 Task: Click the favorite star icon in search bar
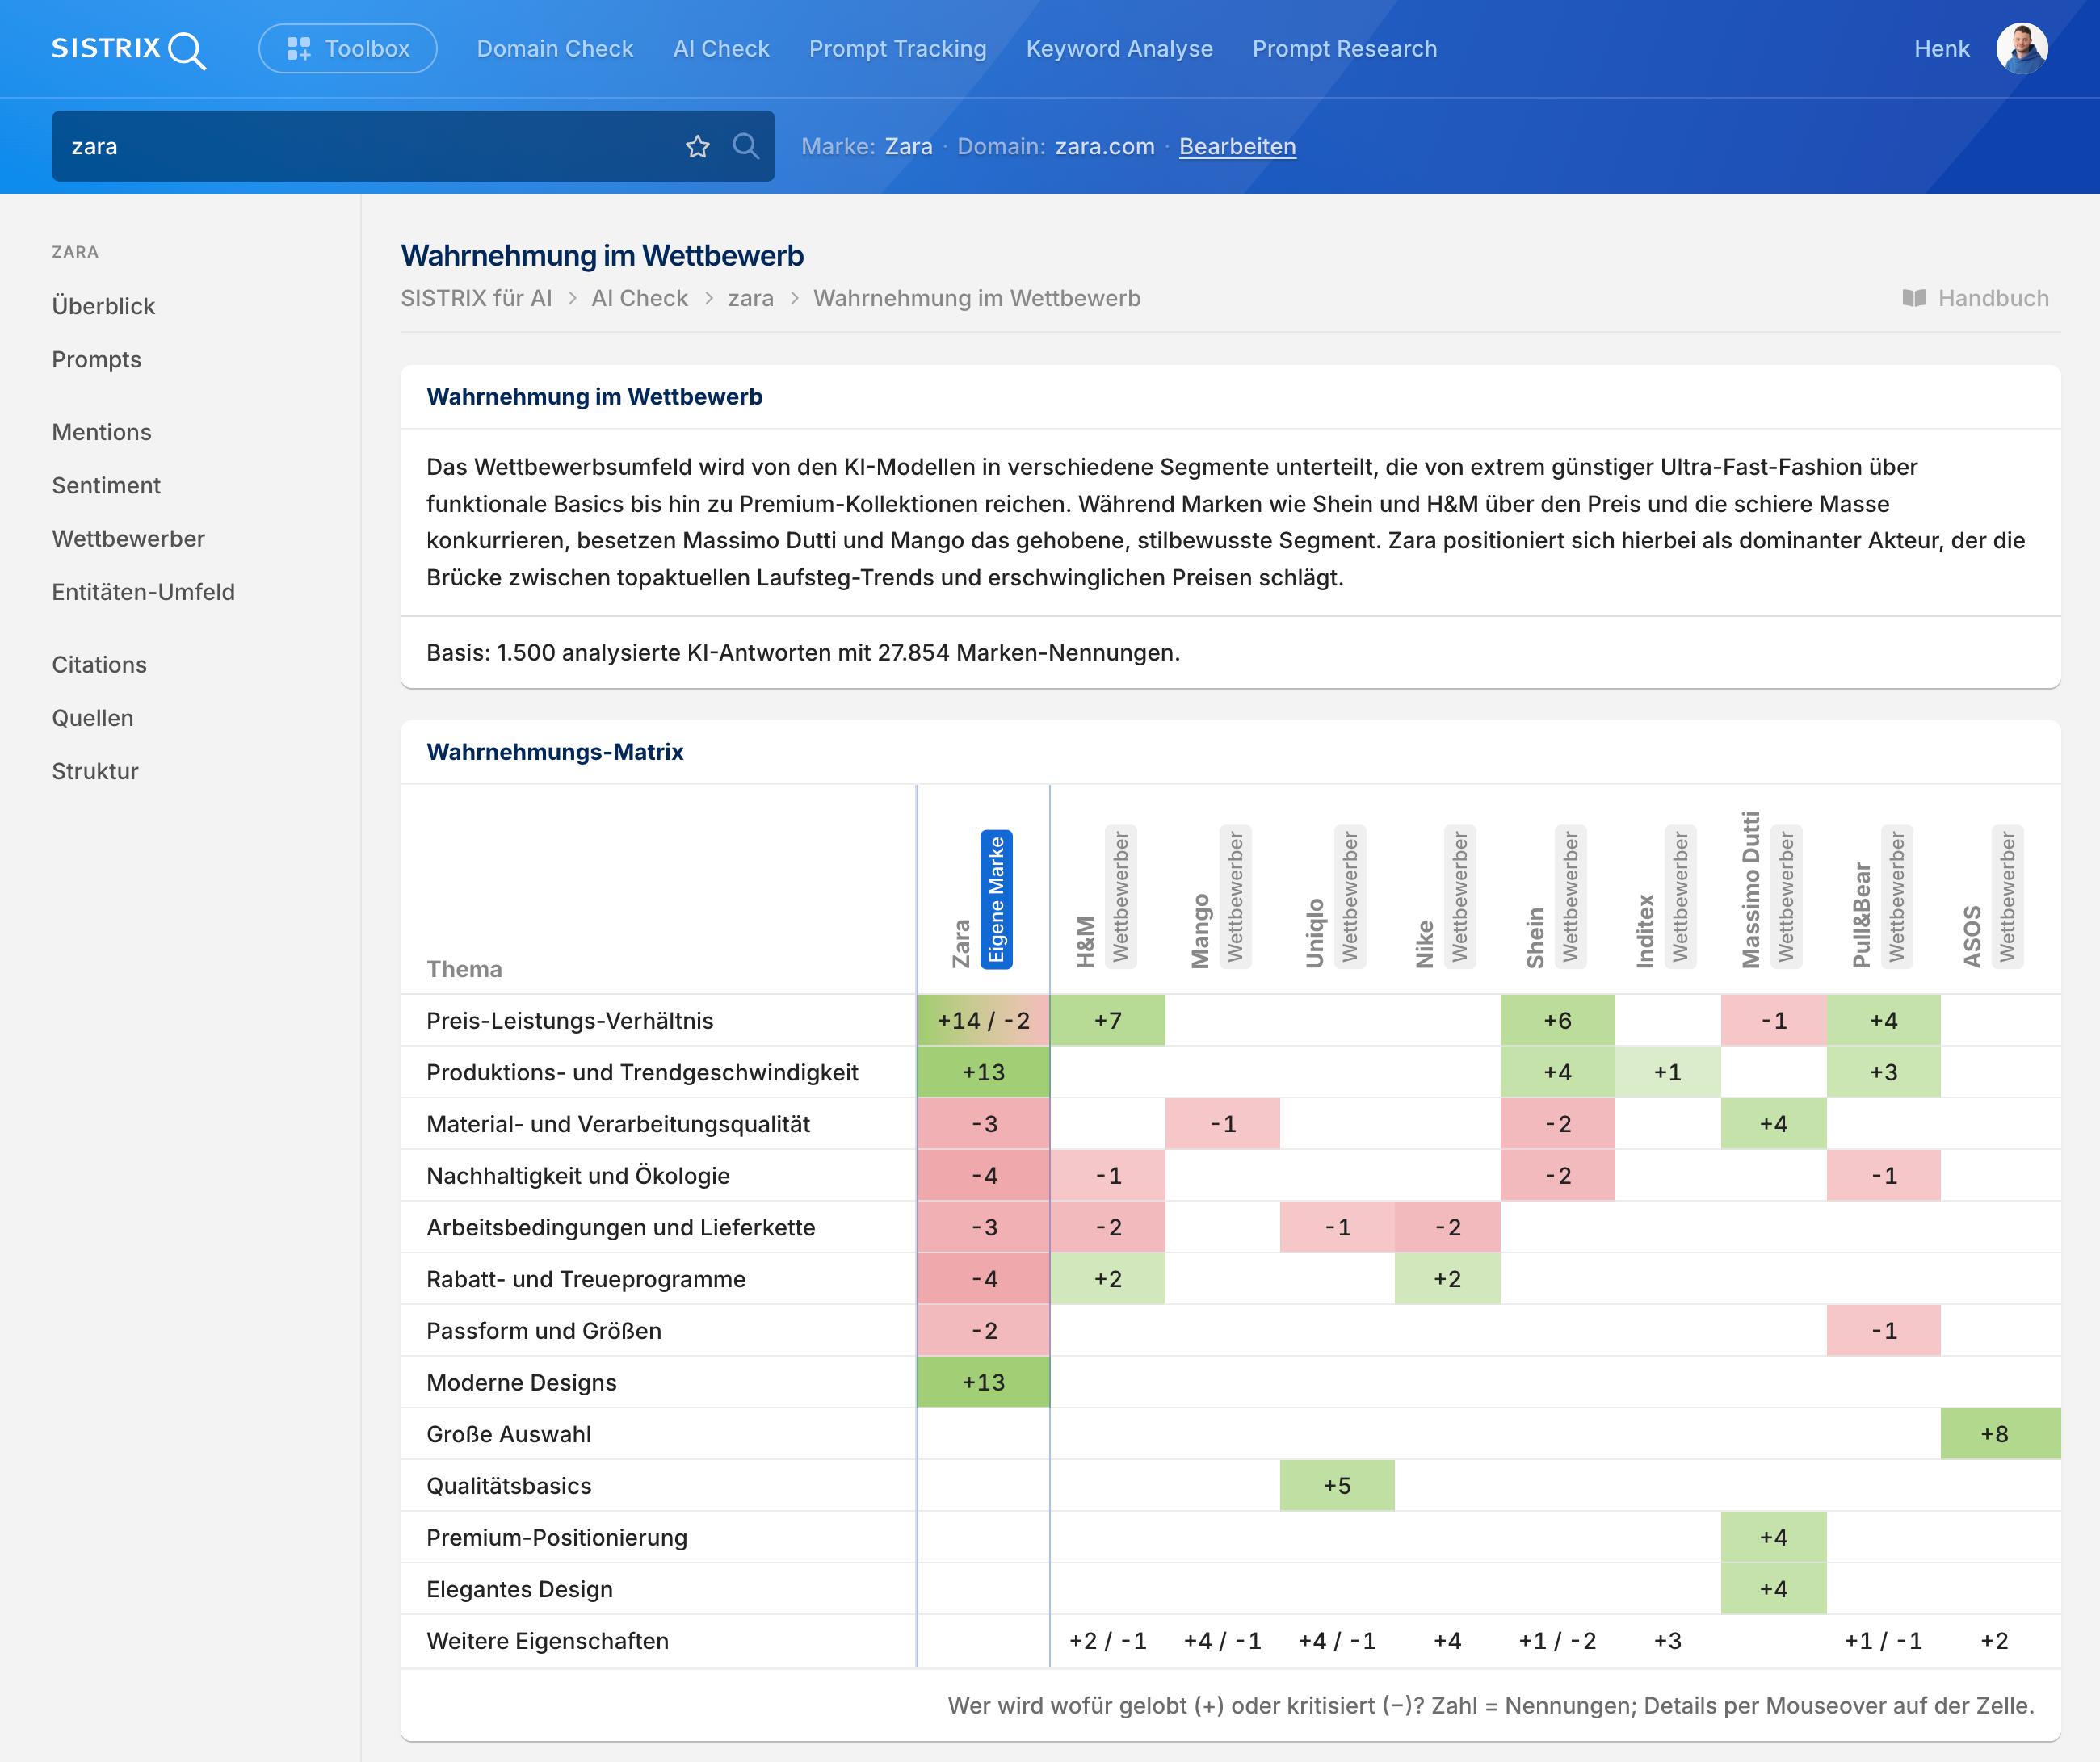point(698,147)
